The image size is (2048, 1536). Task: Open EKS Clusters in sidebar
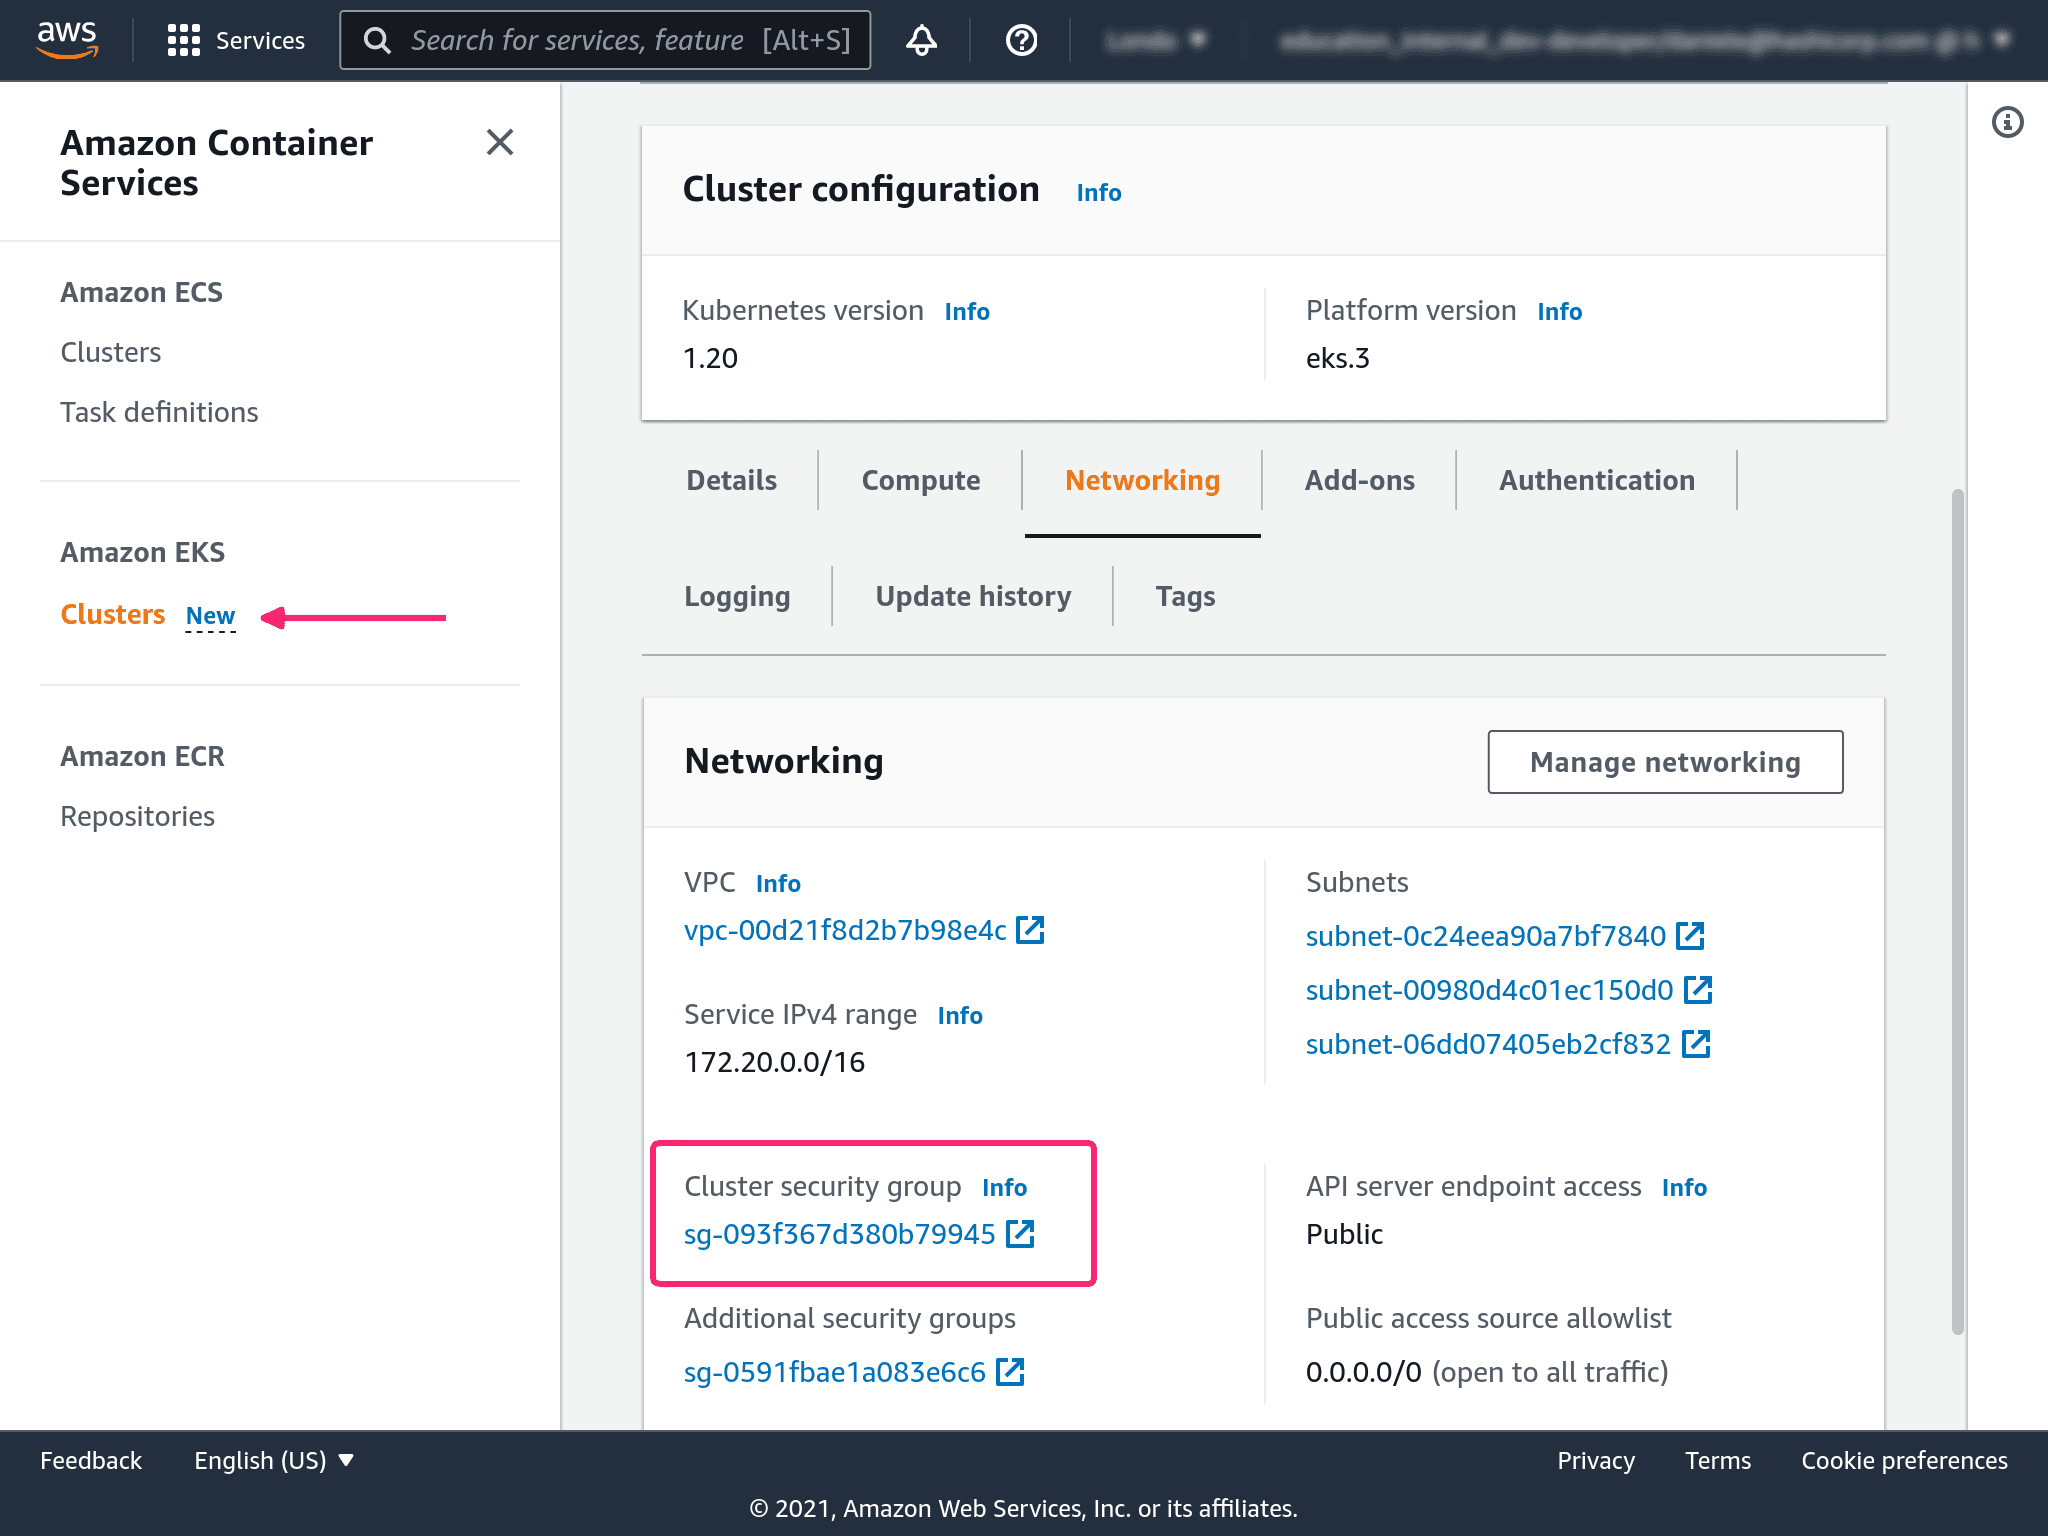(113, 614)
